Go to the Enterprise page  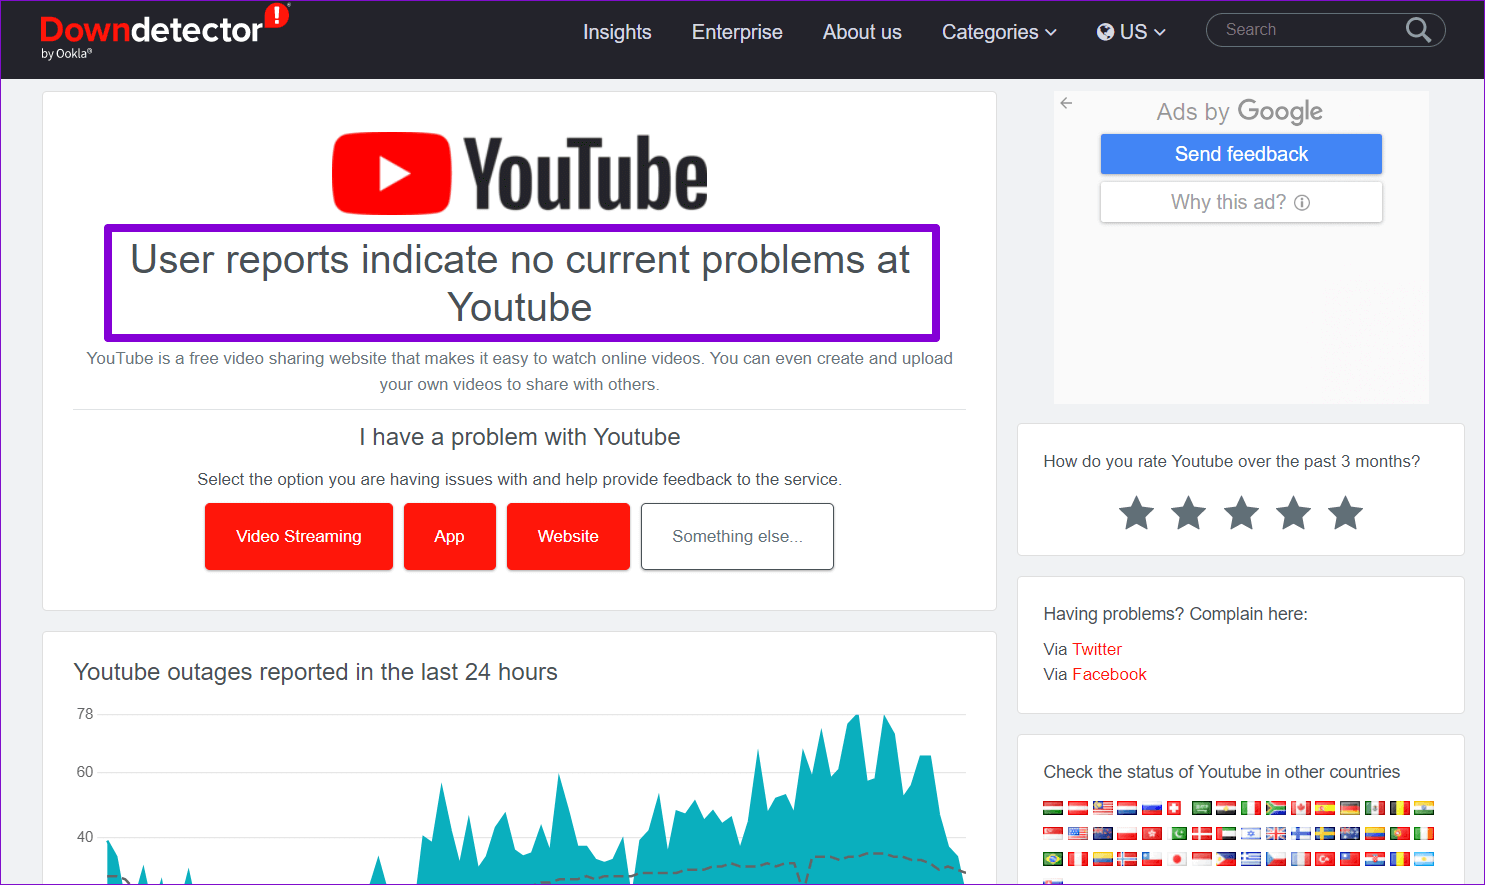737,32
